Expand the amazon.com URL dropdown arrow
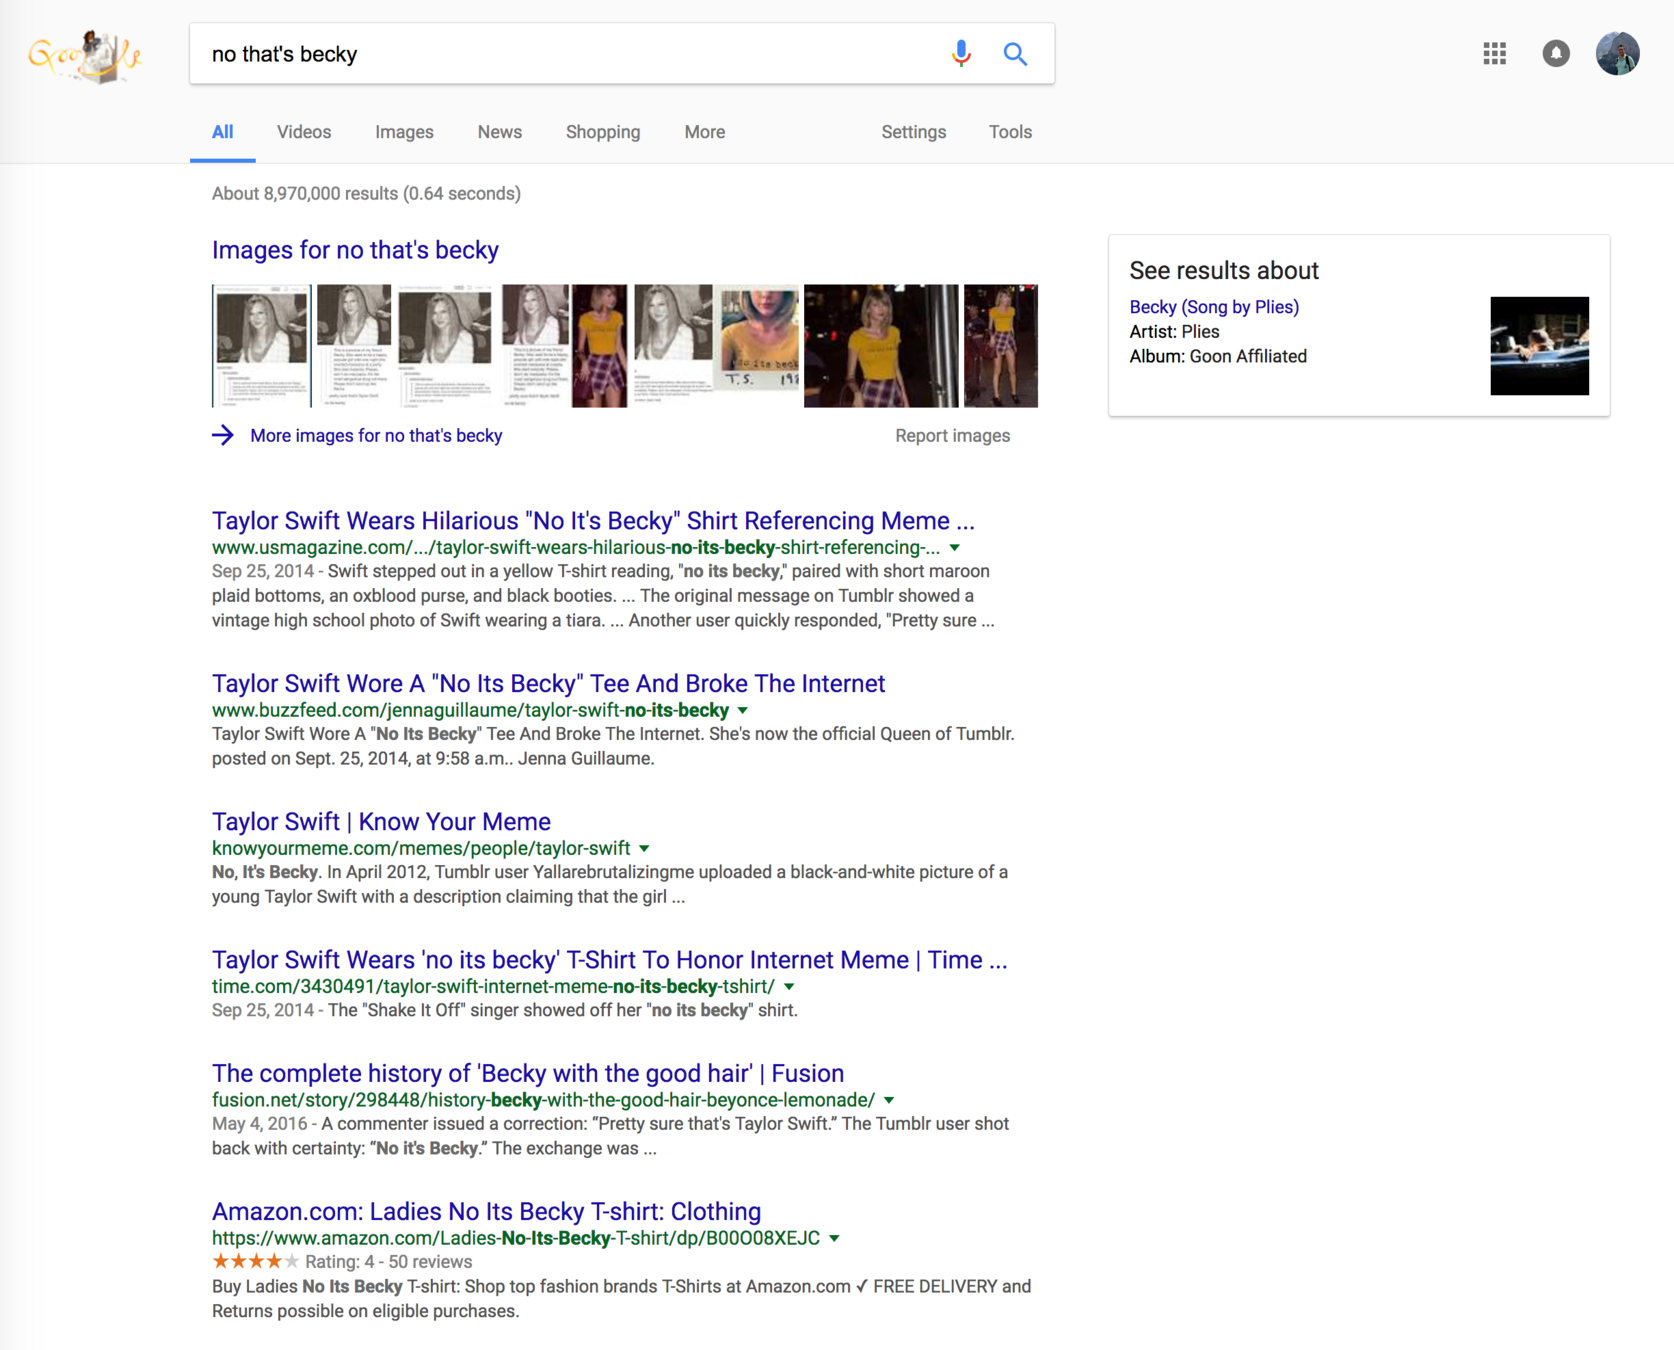 click(x=834, y=1238)
